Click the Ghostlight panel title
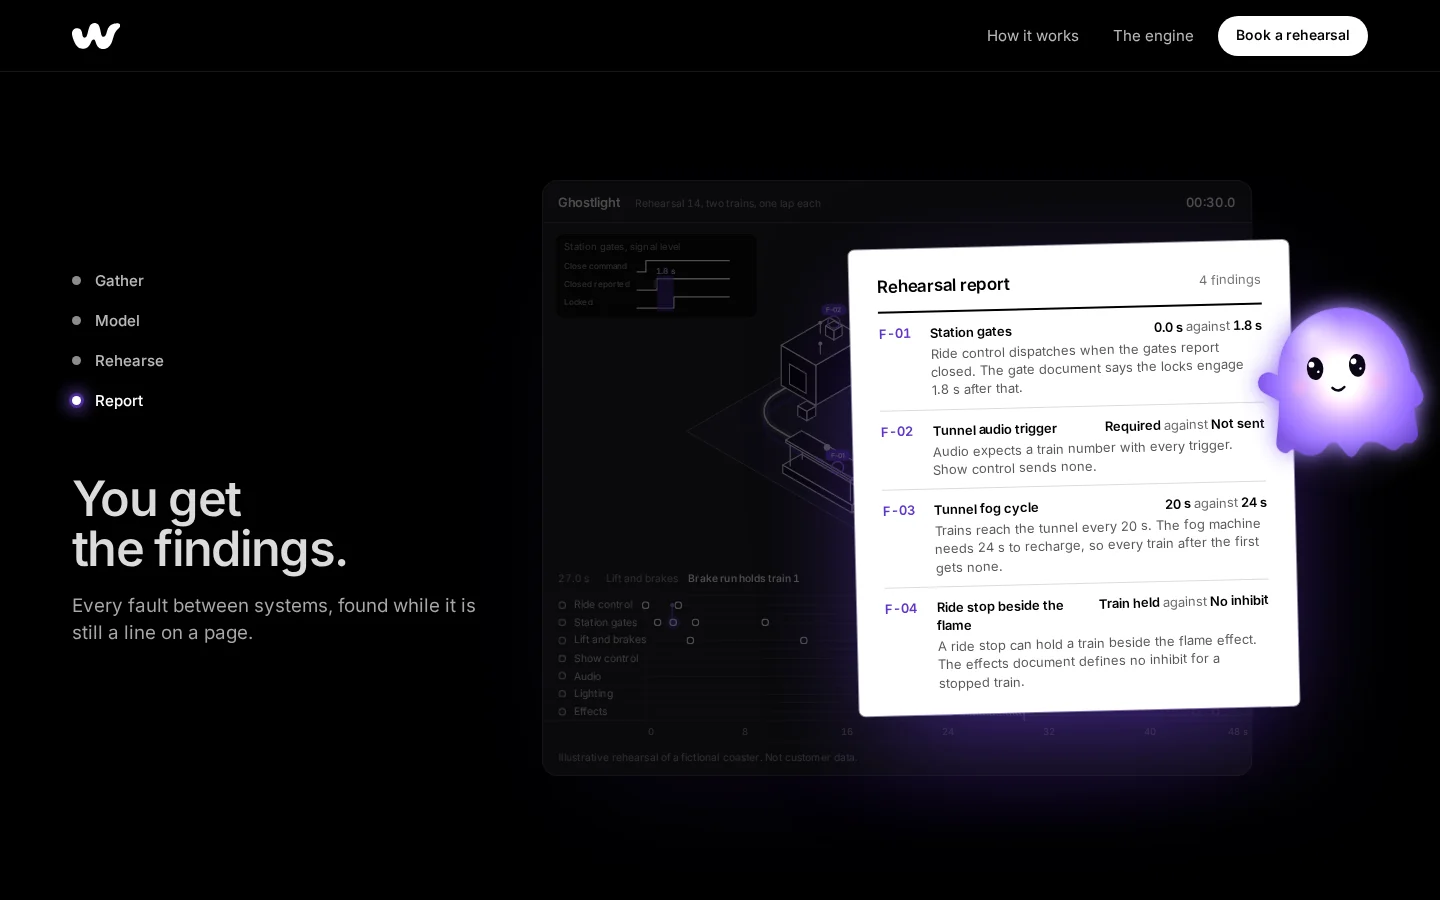 [x=589, y=203]
